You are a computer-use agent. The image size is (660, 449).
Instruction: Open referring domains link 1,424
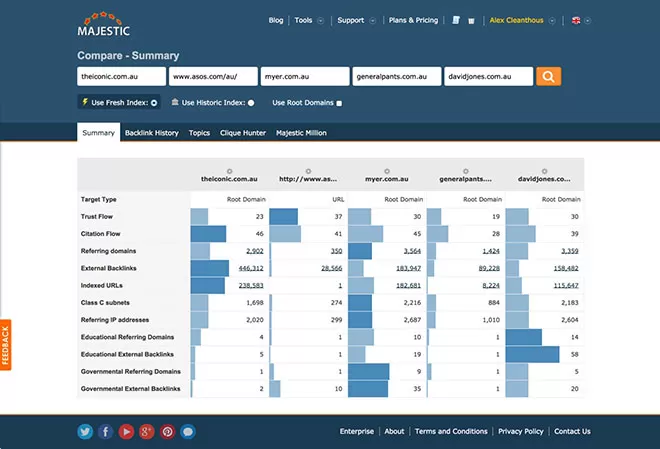pos(491,251)
